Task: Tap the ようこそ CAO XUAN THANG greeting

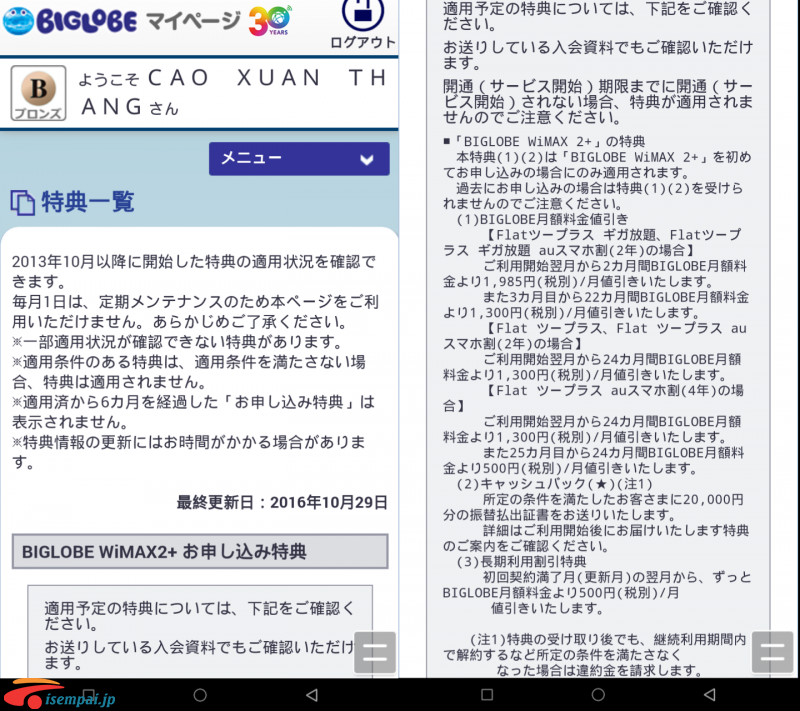Action: tap(232, 92)
